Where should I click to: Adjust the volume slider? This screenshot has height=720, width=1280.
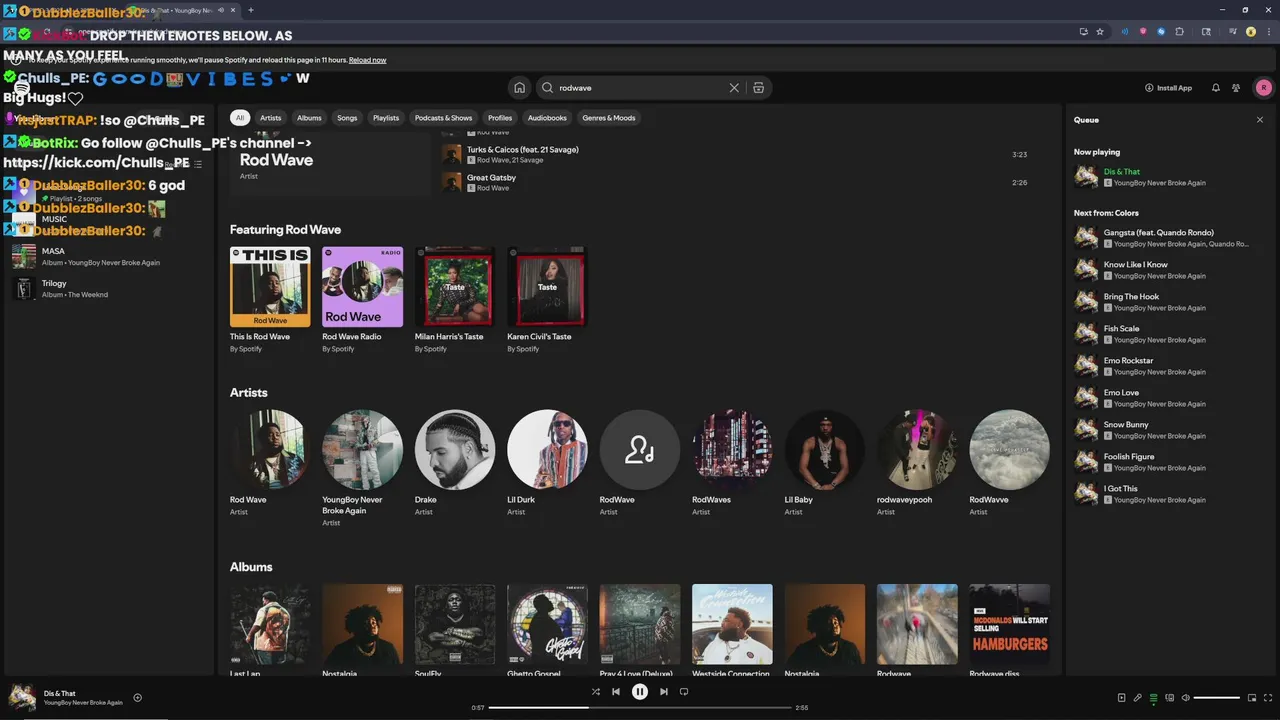click(1217, 698)
